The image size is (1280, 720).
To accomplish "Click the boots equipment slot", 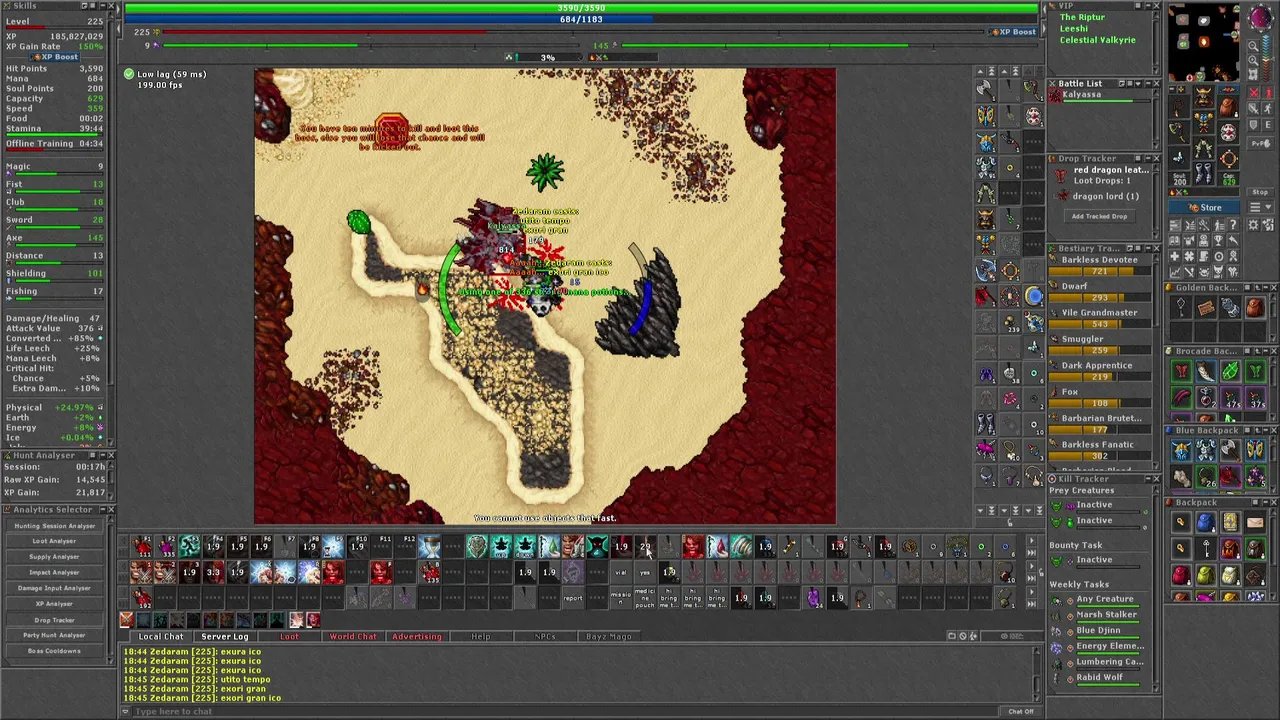I will point(1203,173).
